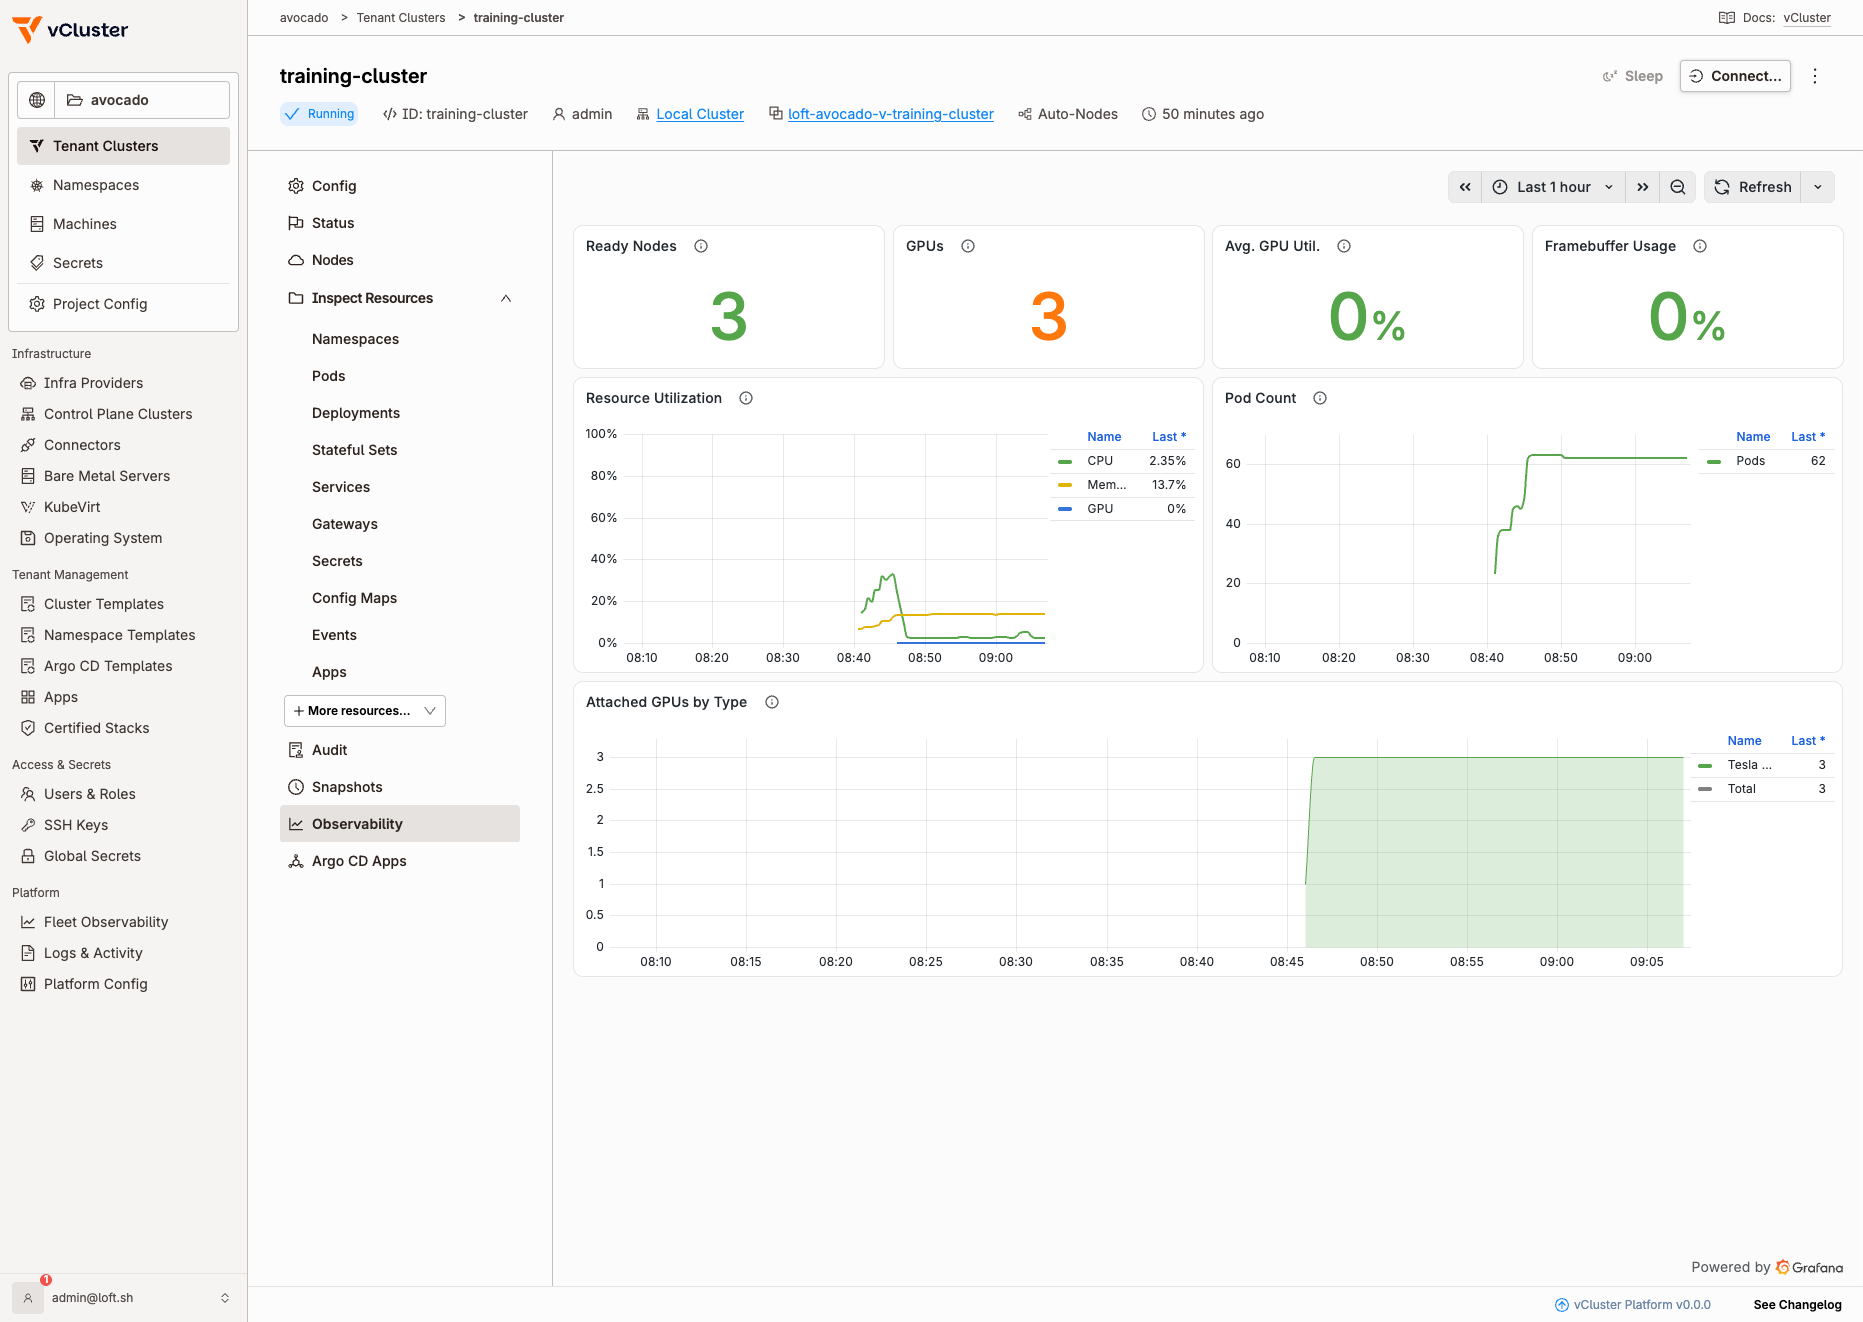Go to avocado breadcrumb
Viewport: 1863px width, 1322px height.
(x=304, y=18)
